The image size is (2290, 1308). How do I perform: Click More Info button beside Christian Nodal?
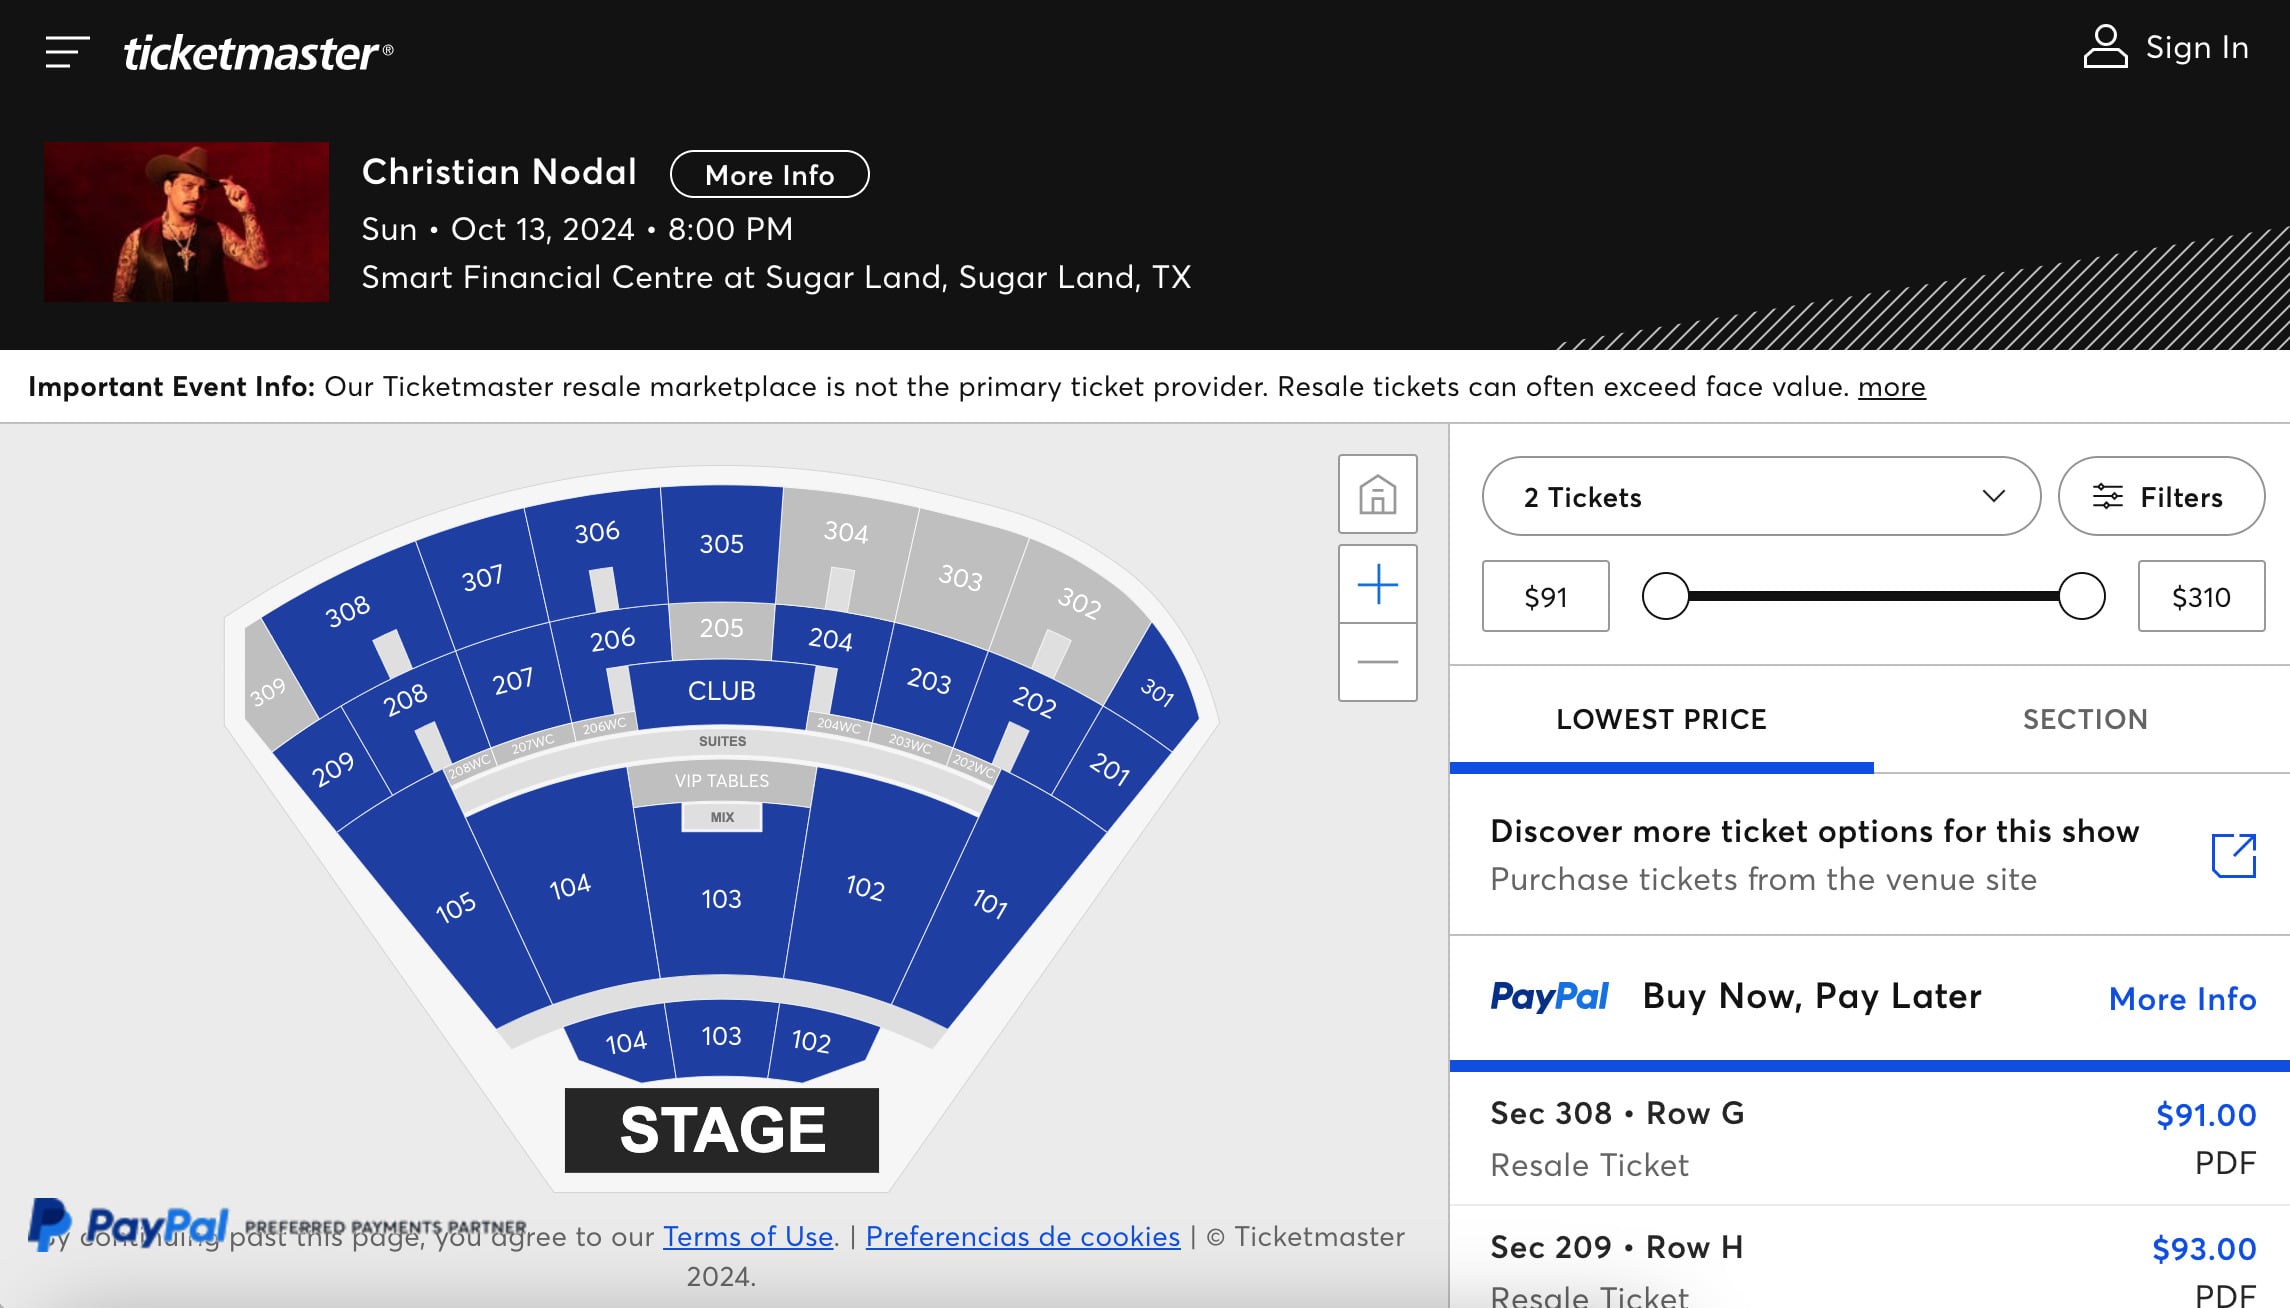point(769,175)
